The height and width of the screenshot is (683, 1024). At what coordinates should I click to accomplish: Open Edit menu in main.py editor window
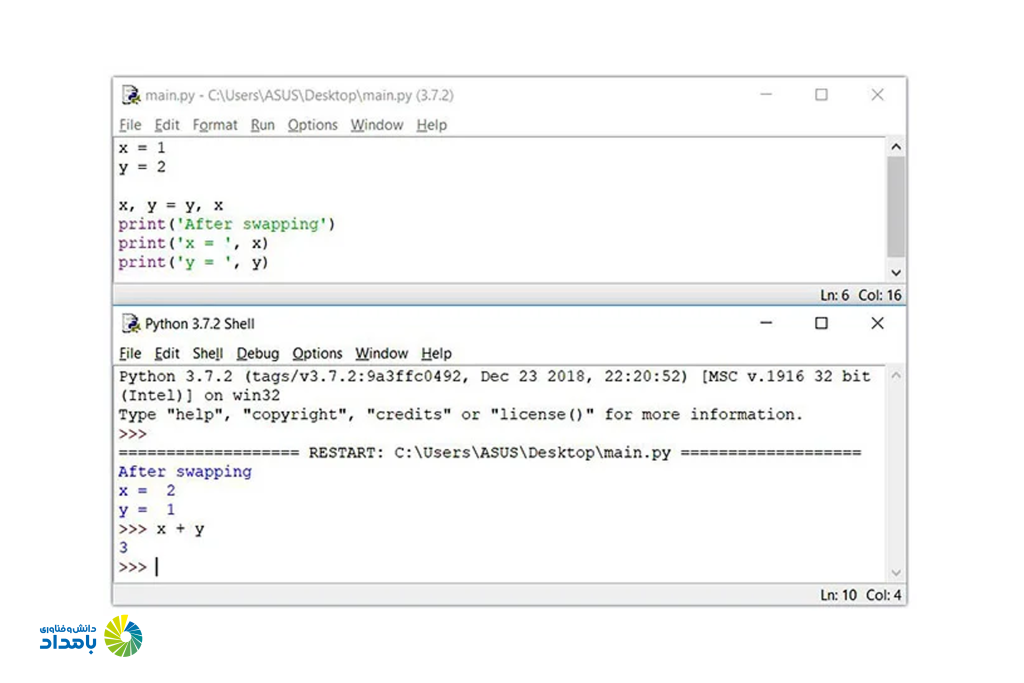point(167,125)
